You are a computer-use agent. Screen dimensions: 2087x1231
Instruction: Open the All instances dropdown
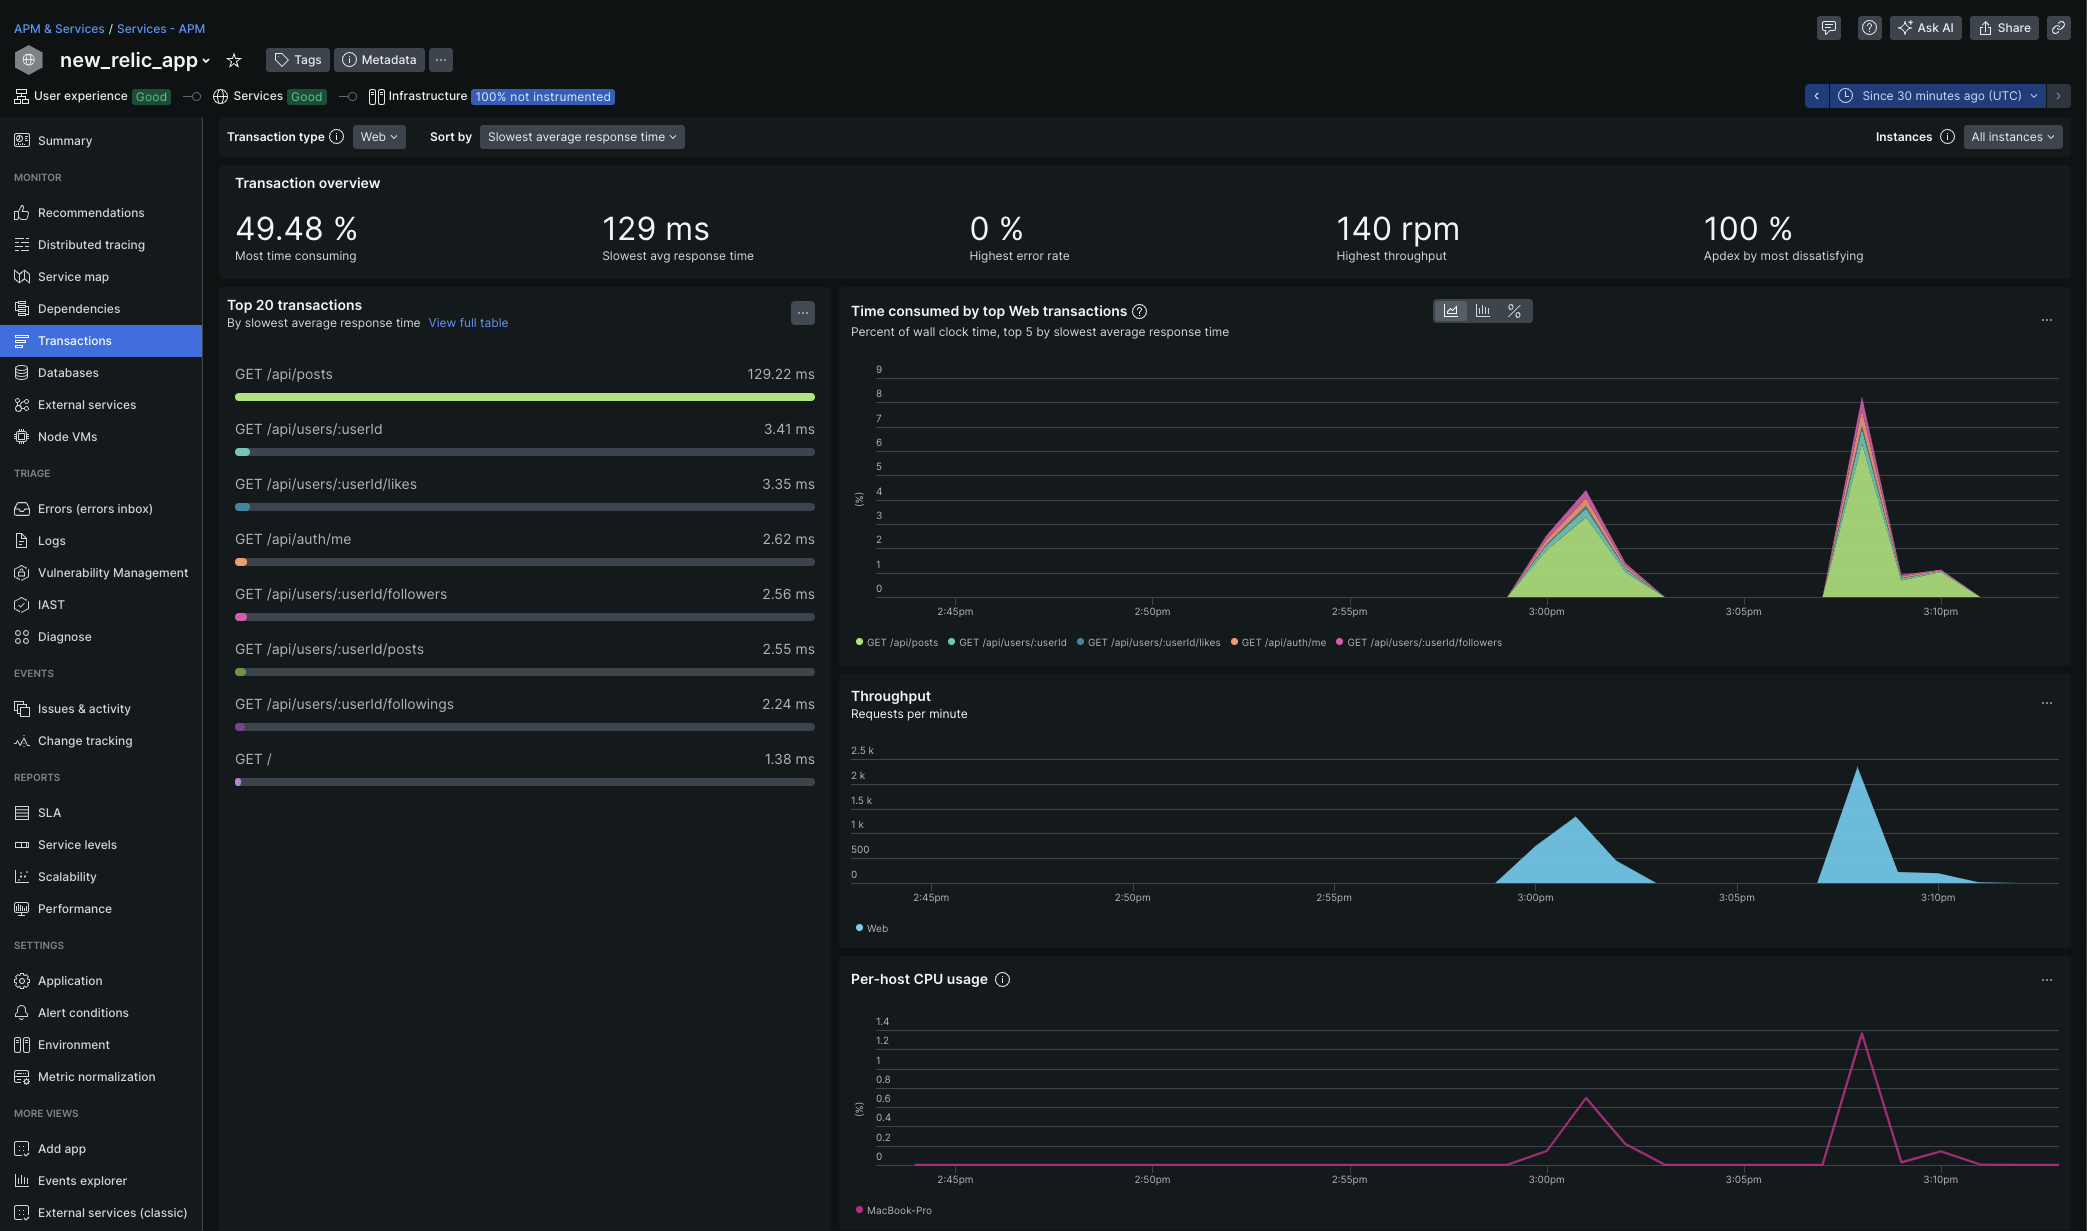click(2012, 137)
